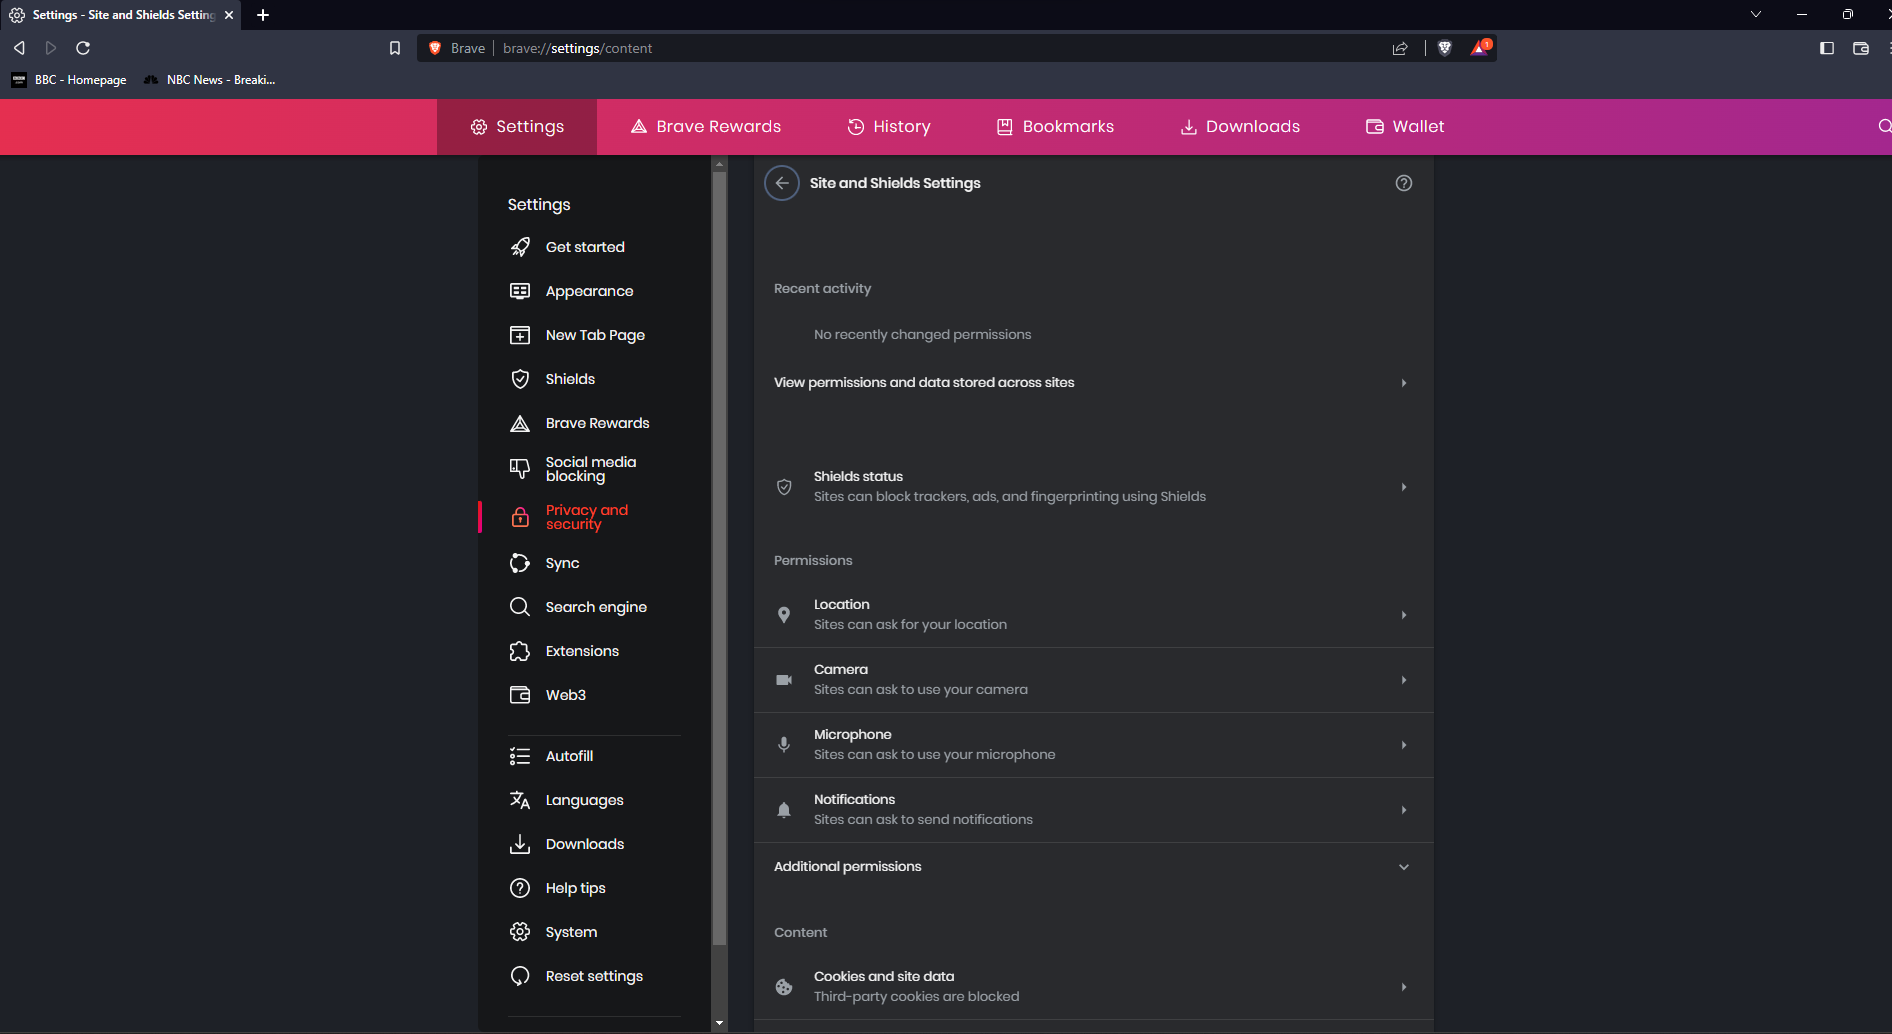Open the share page icon
The width and height of the screenshot is (1892, 1034).
coord(1400,47)
